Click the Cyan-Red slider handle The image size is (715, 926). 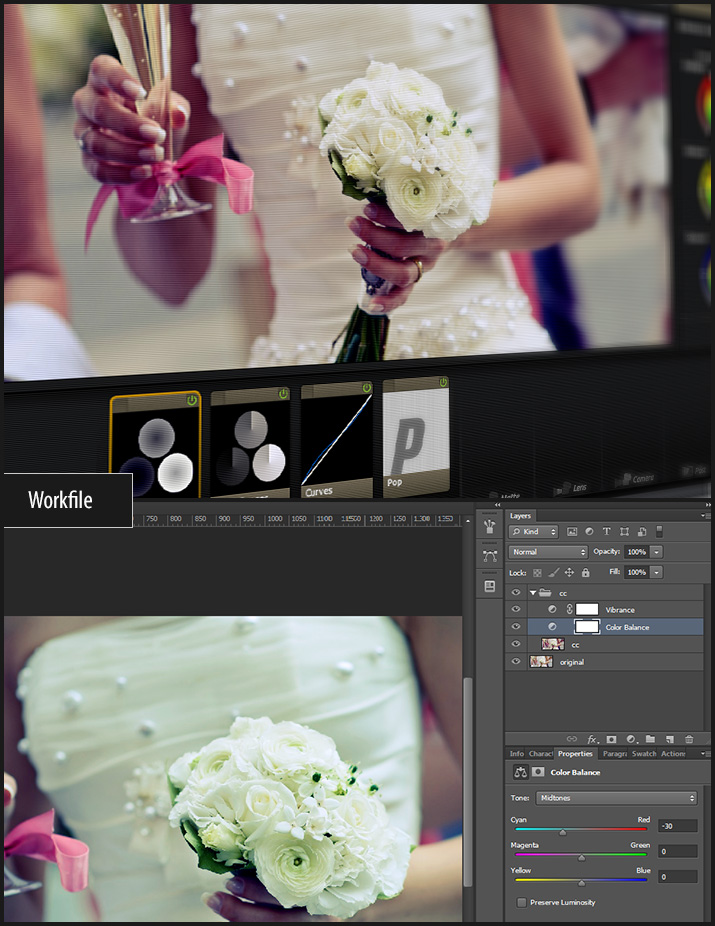point(562,832)
